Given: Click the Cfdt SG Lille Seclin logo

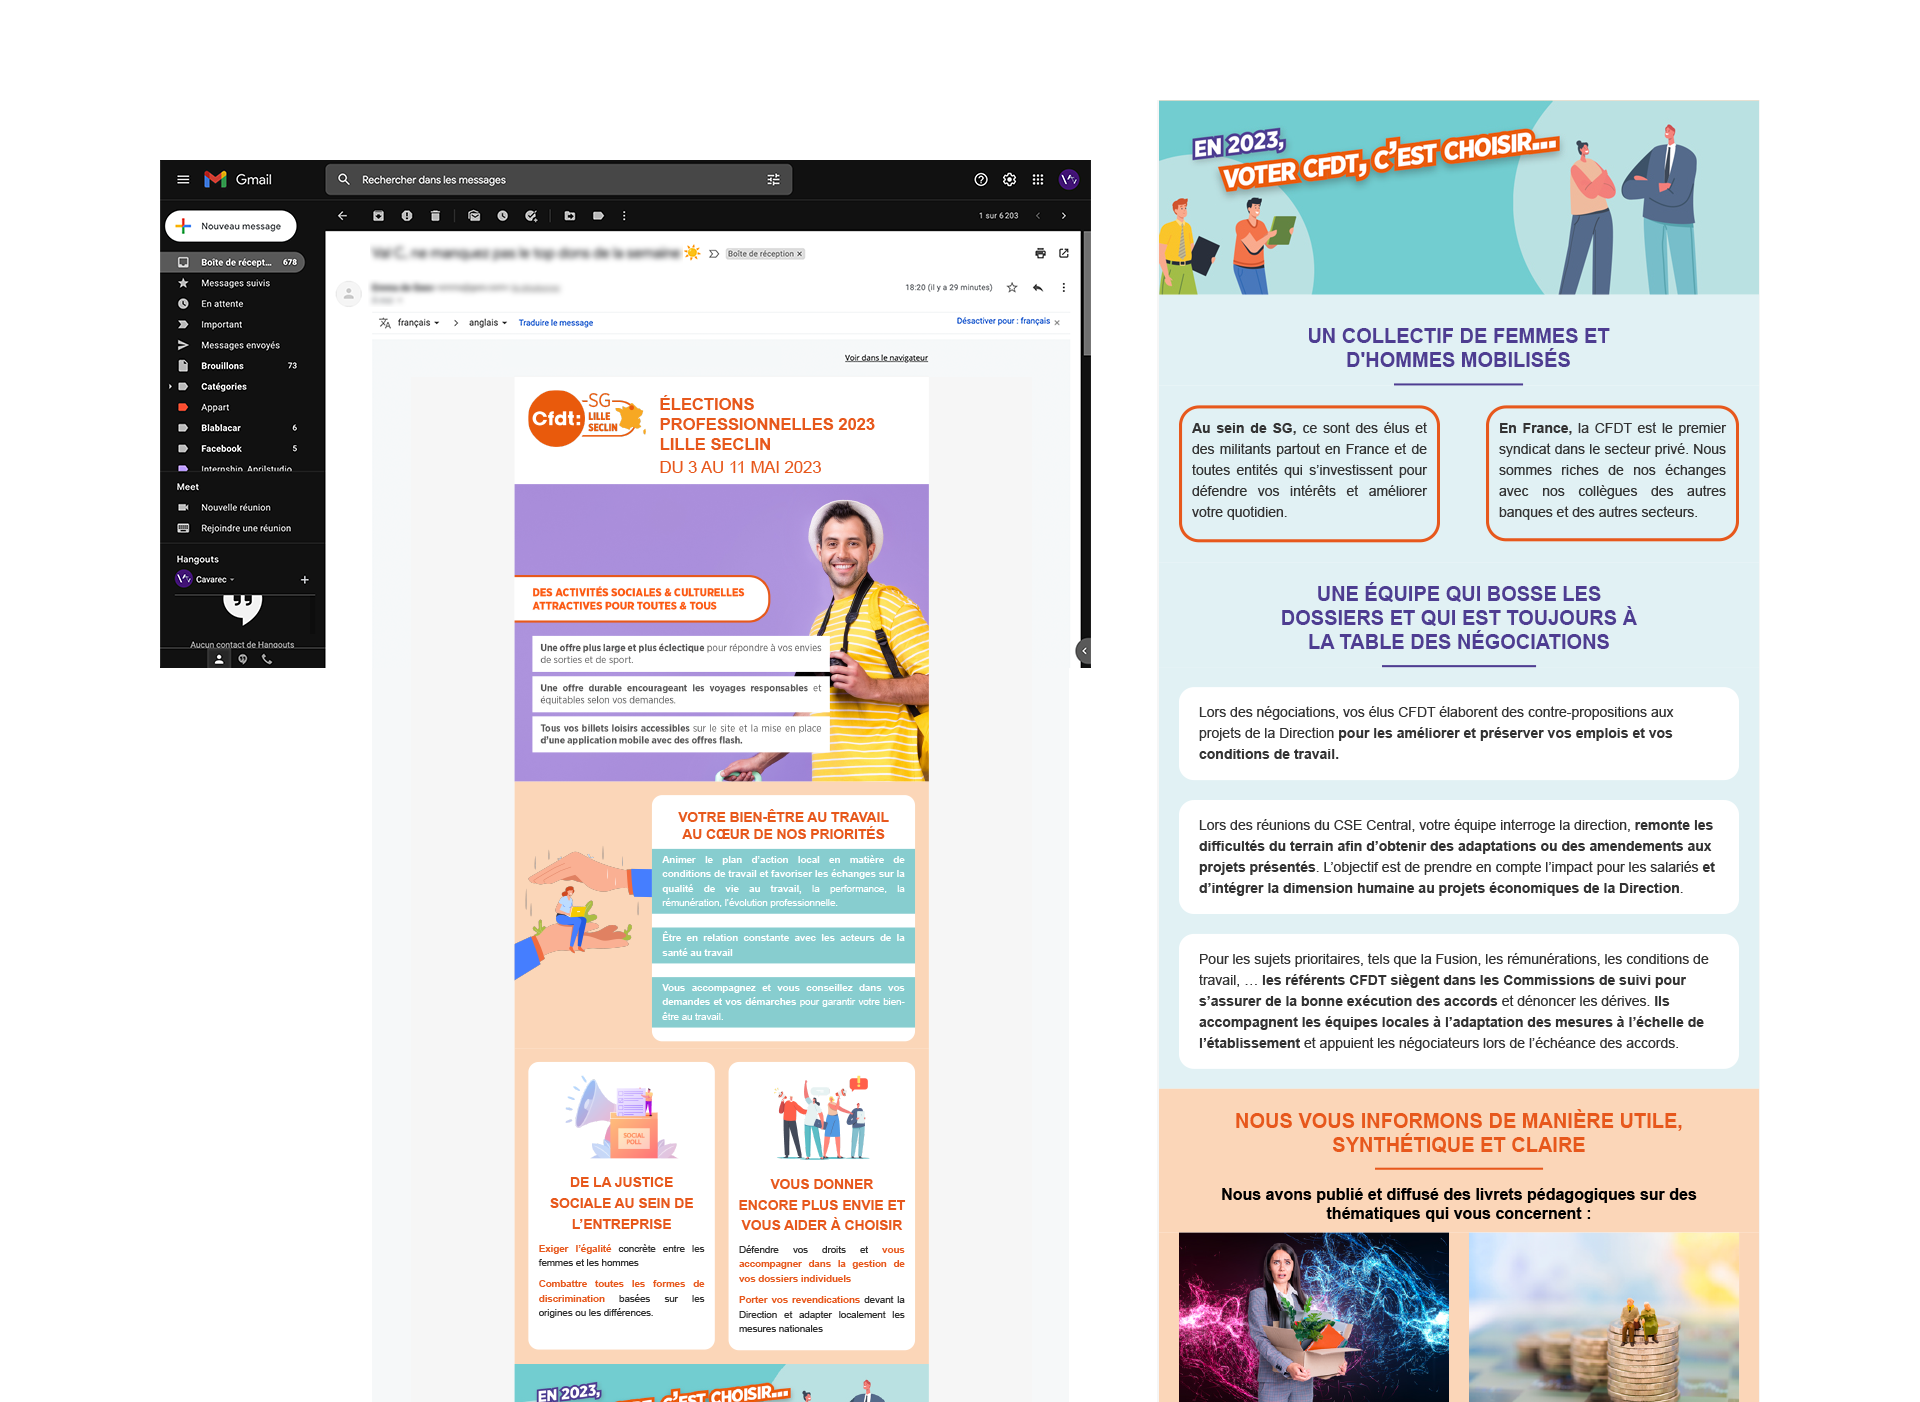Looking at the screenshot, I should pos(587,419).
